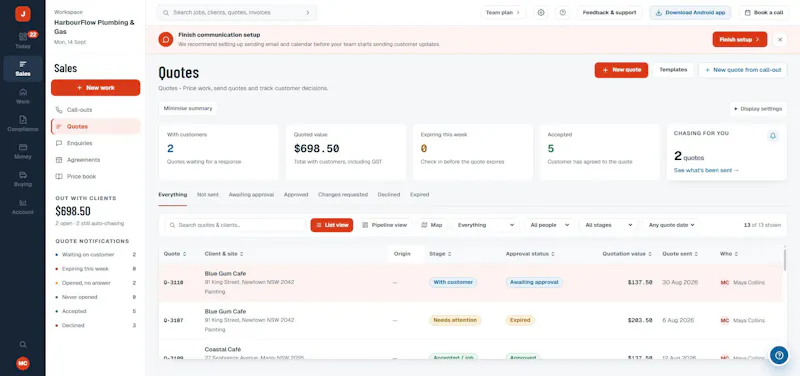
Task: Click the Finish setup button
Action: click(x=739, y=39)
